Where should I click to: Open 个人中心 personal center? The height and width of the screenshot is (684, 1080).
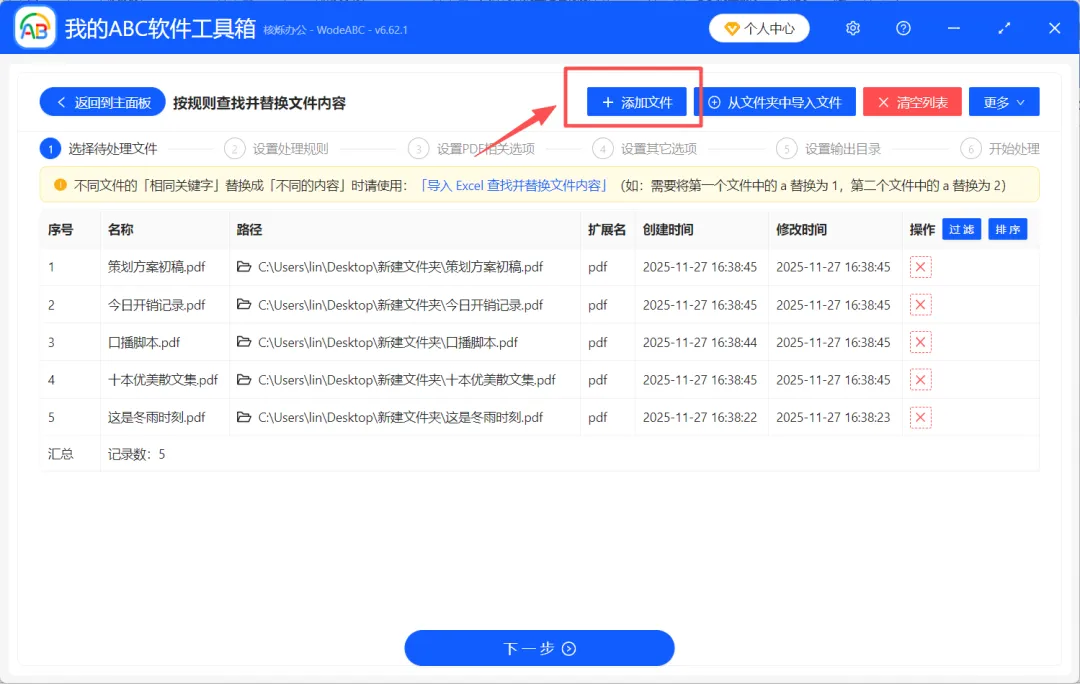(759, 28)
